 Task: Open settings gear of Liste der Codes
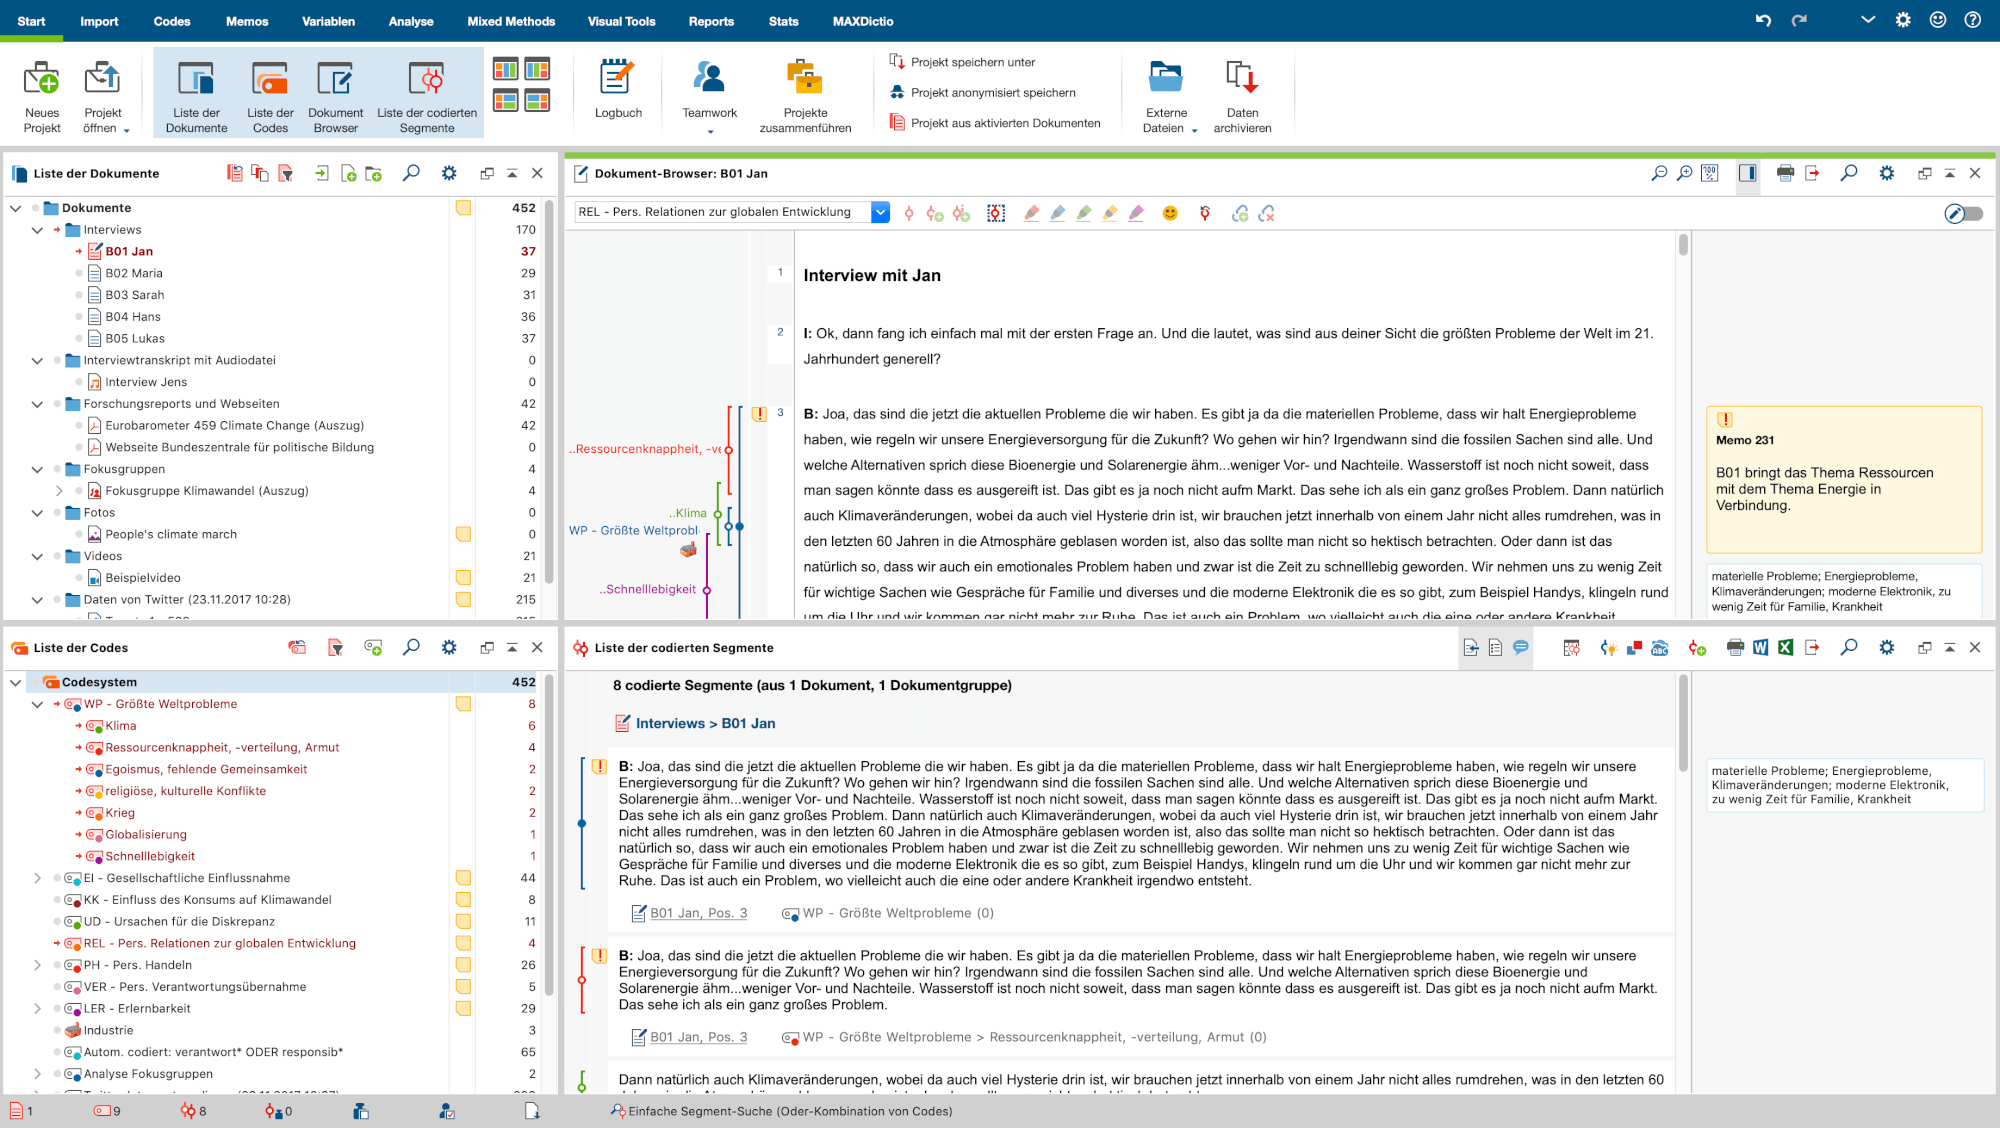pyautogui.click(x=449, y=647)
